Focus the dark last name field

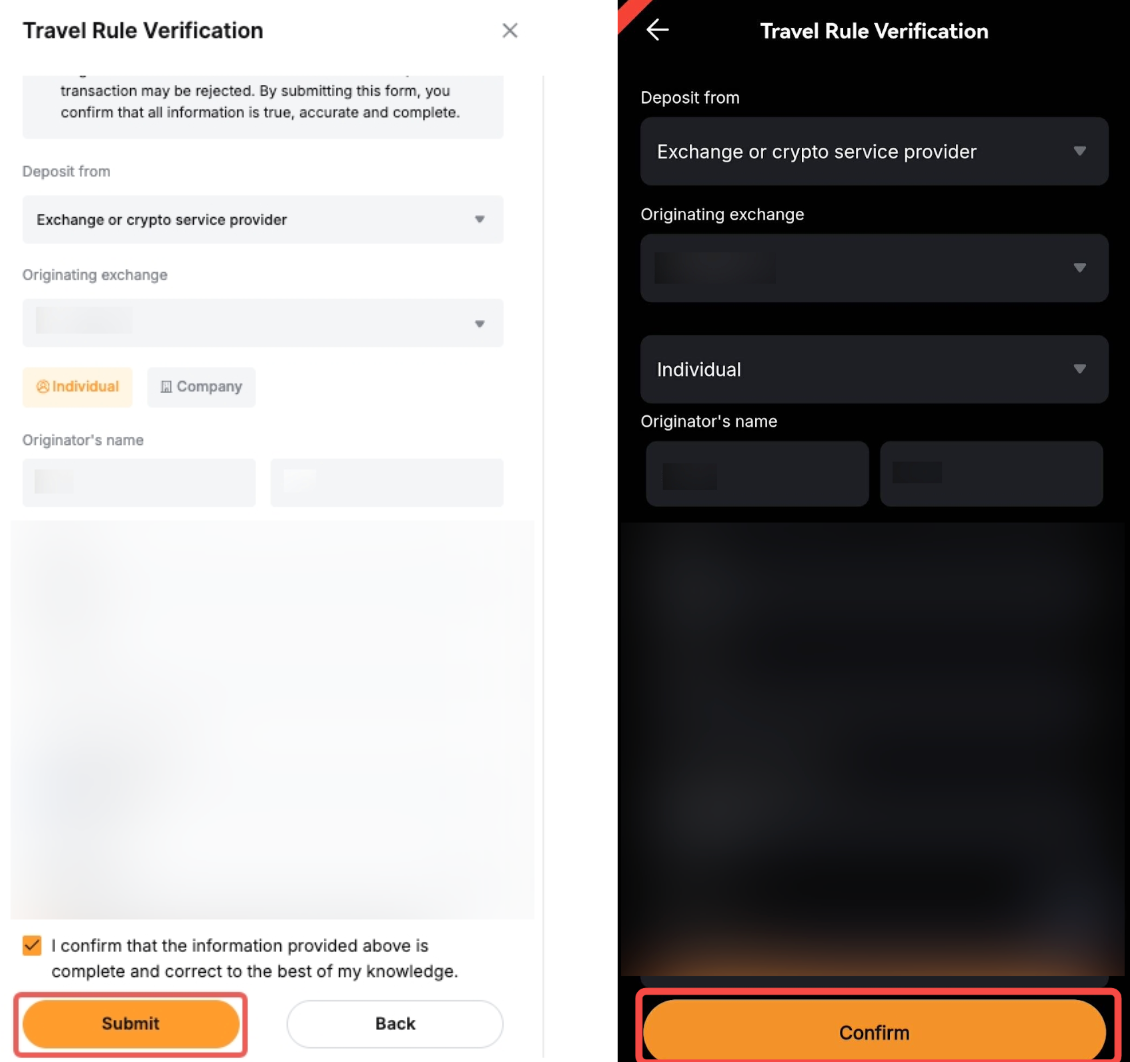(x=992, y=474)
